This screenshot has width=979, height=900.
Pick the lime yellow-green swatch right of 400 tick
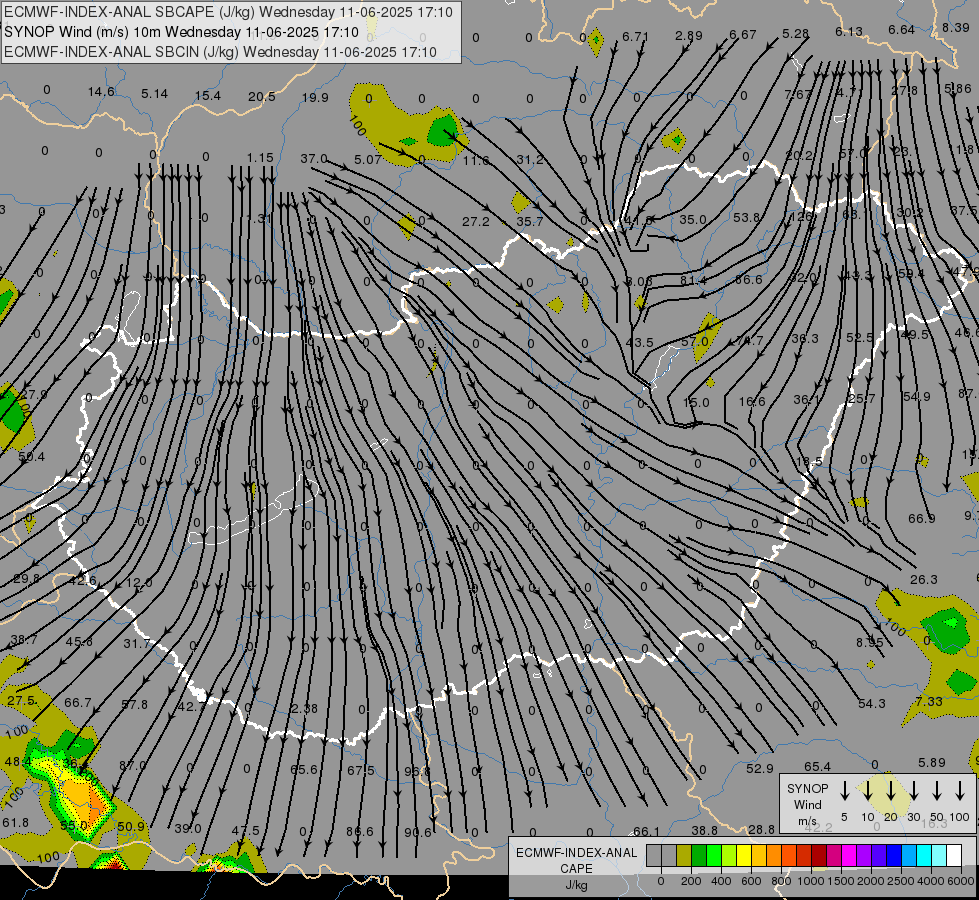(729, 856)
